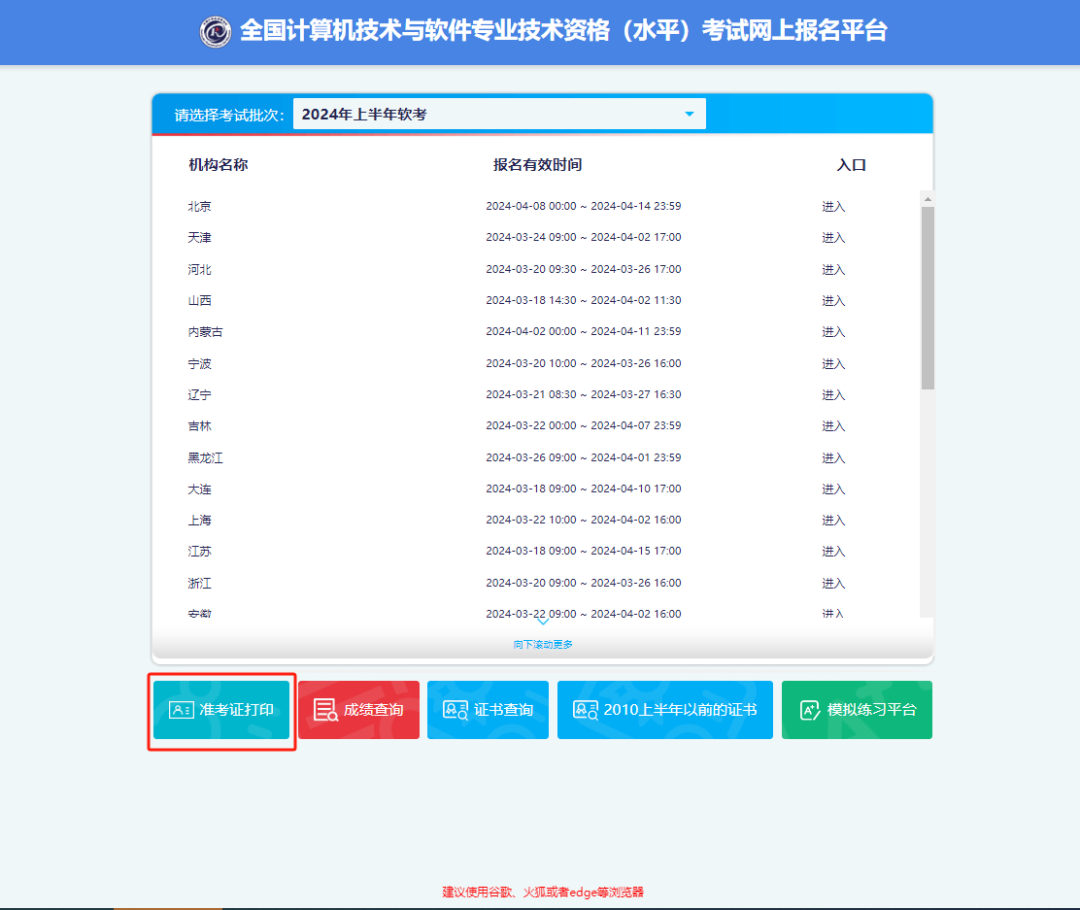
Task: Click 进入 for 山西
Action: tap(833, 300)
